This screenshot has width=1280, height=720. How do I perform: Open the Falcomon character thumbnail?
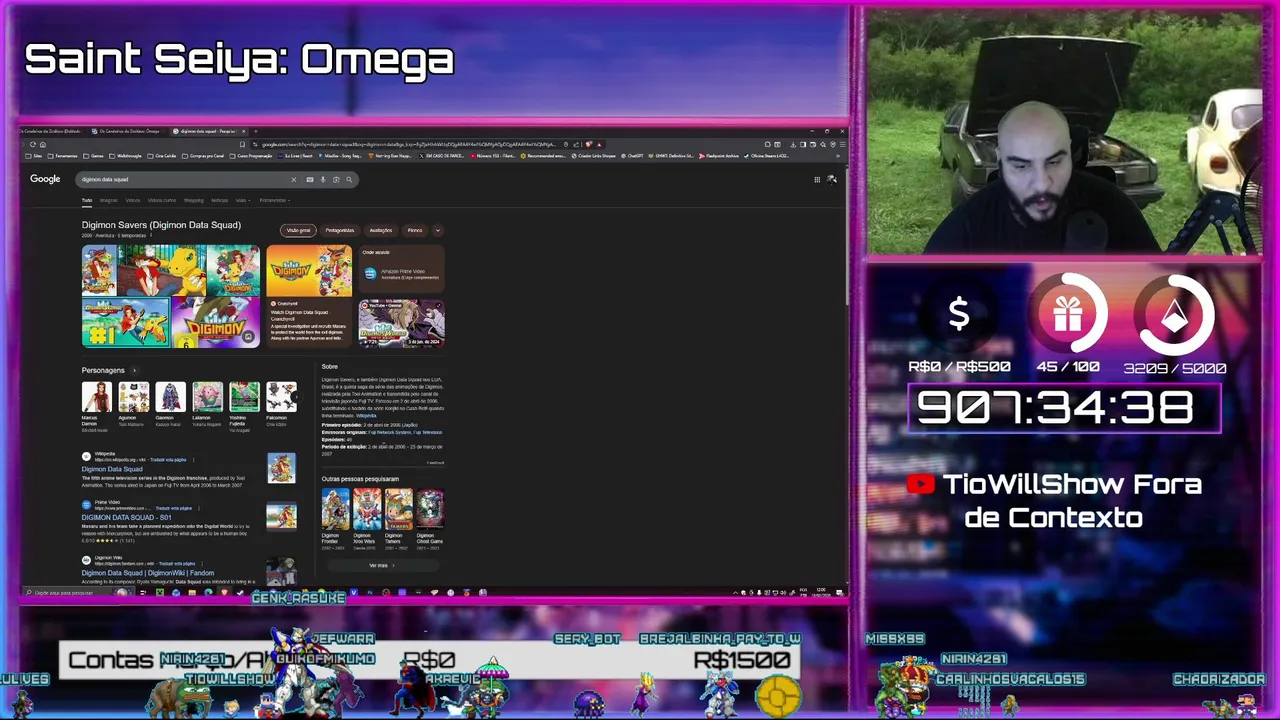pos(281,397)
